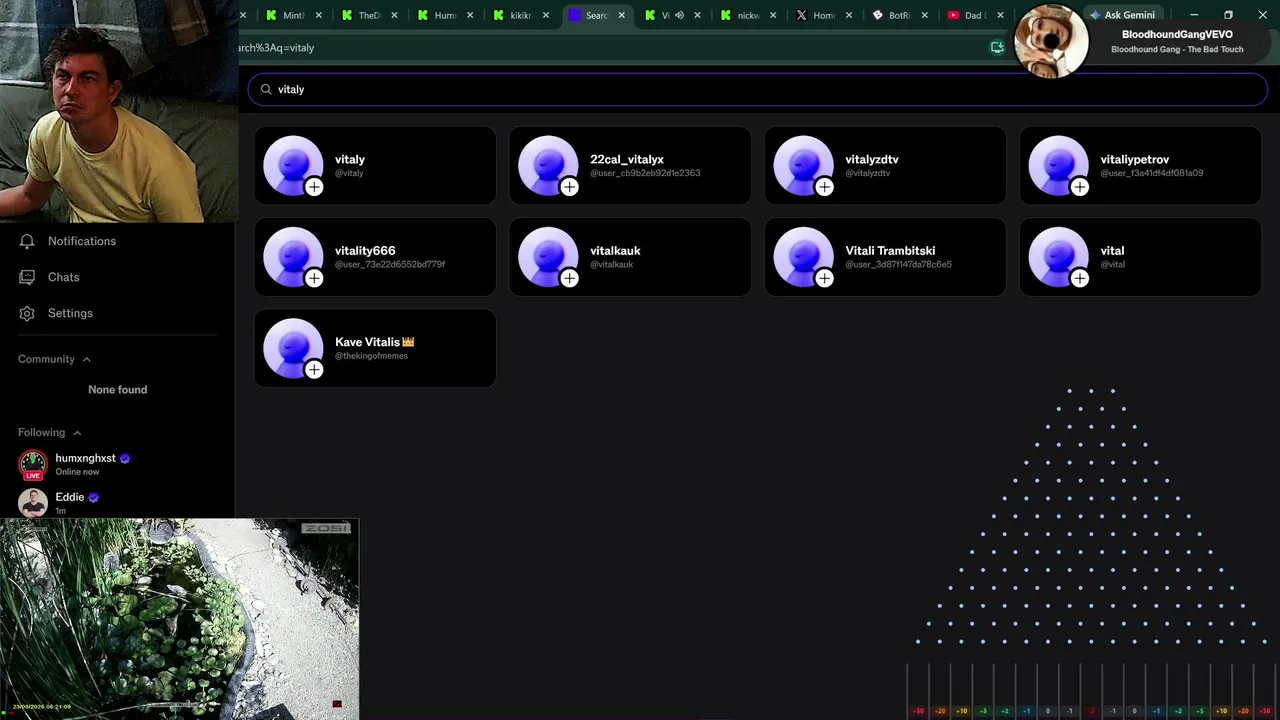Mute the audio-playing Kick tab
The height and width of the screenshot is (720, 1280).
click(x=679, y=15)
